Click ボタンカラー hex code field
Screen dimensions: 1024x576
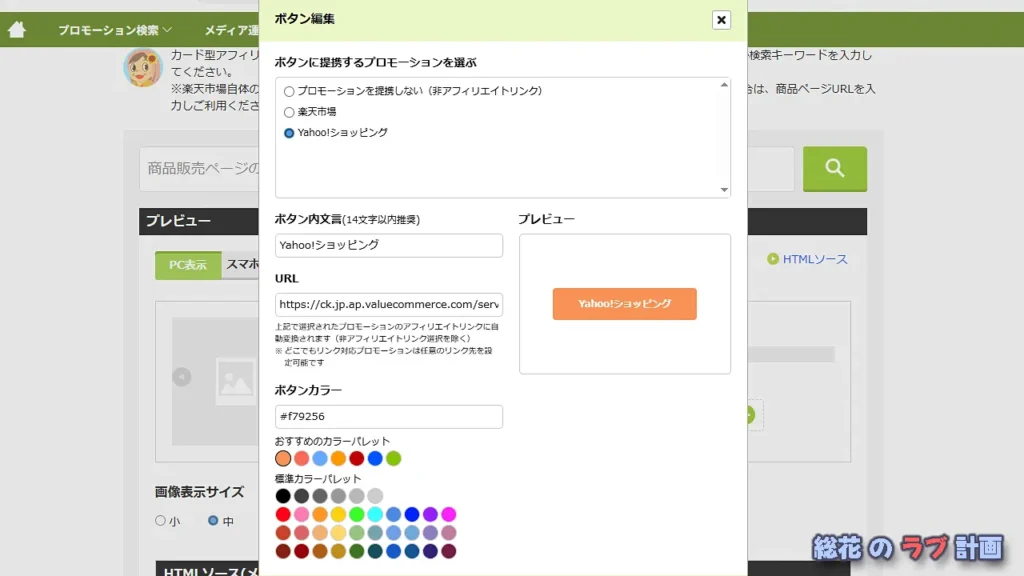point(389,417)
